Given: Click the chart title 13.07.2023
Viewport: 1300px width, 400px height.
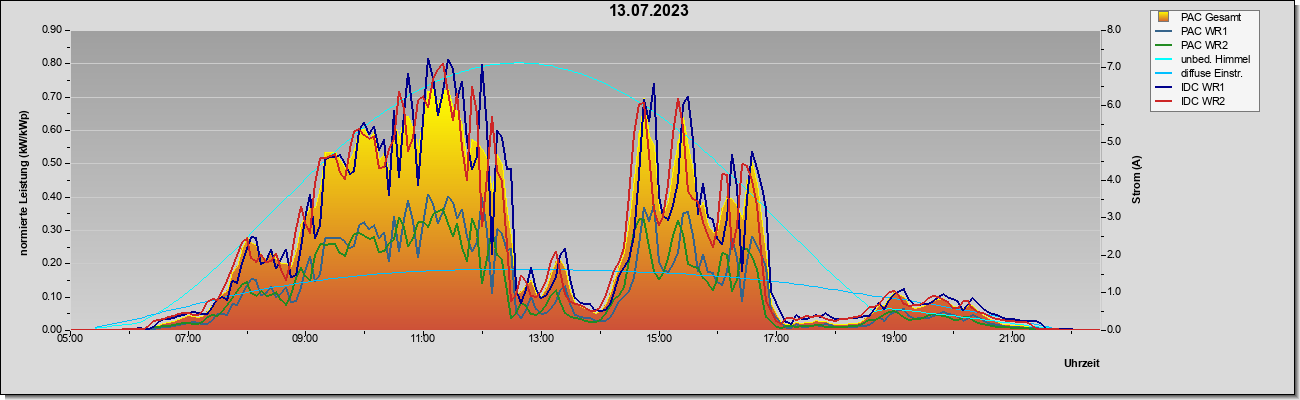Looking at the screenshot, I should tap(649, 12).
